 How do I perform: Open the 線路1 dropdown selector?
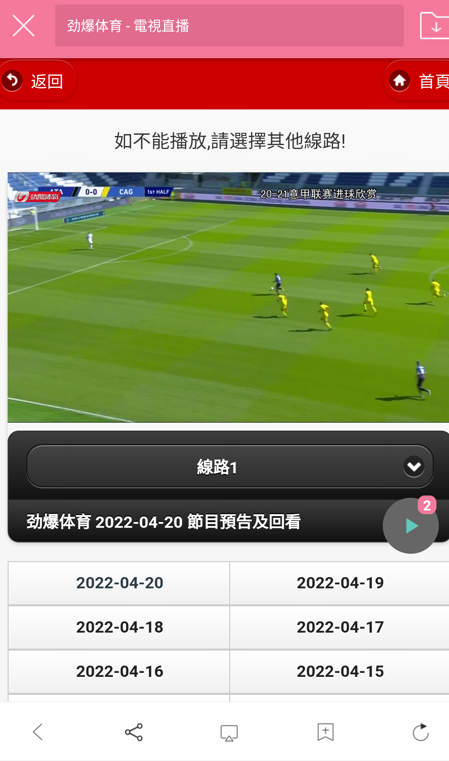230,466
